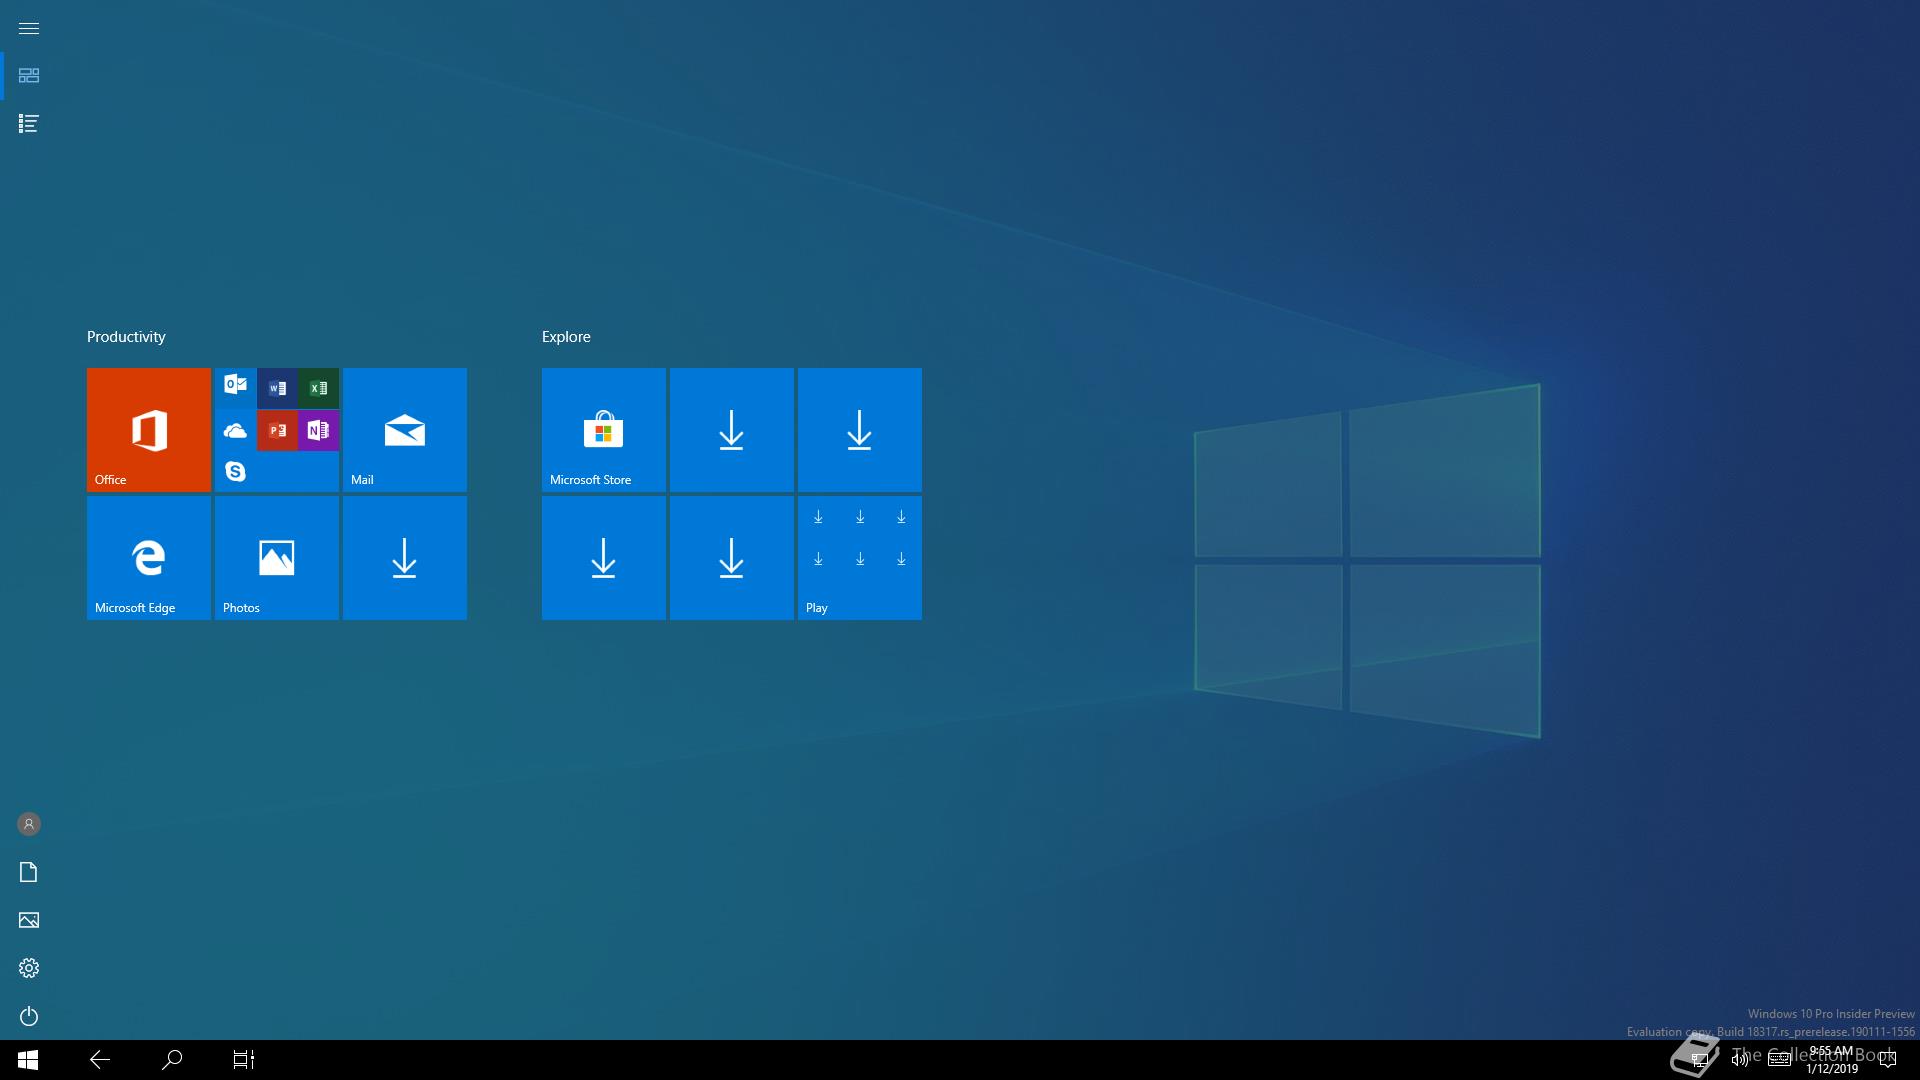Launch Excel from the Office tile group

point(318,388)
